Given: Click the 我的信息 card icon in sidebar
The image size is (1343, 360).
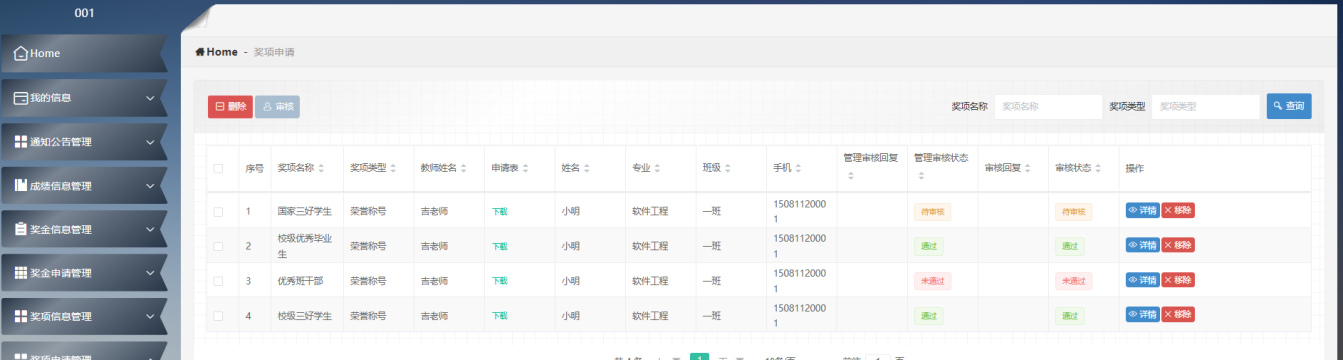Looking at the screenshot, I should point(20,98).
